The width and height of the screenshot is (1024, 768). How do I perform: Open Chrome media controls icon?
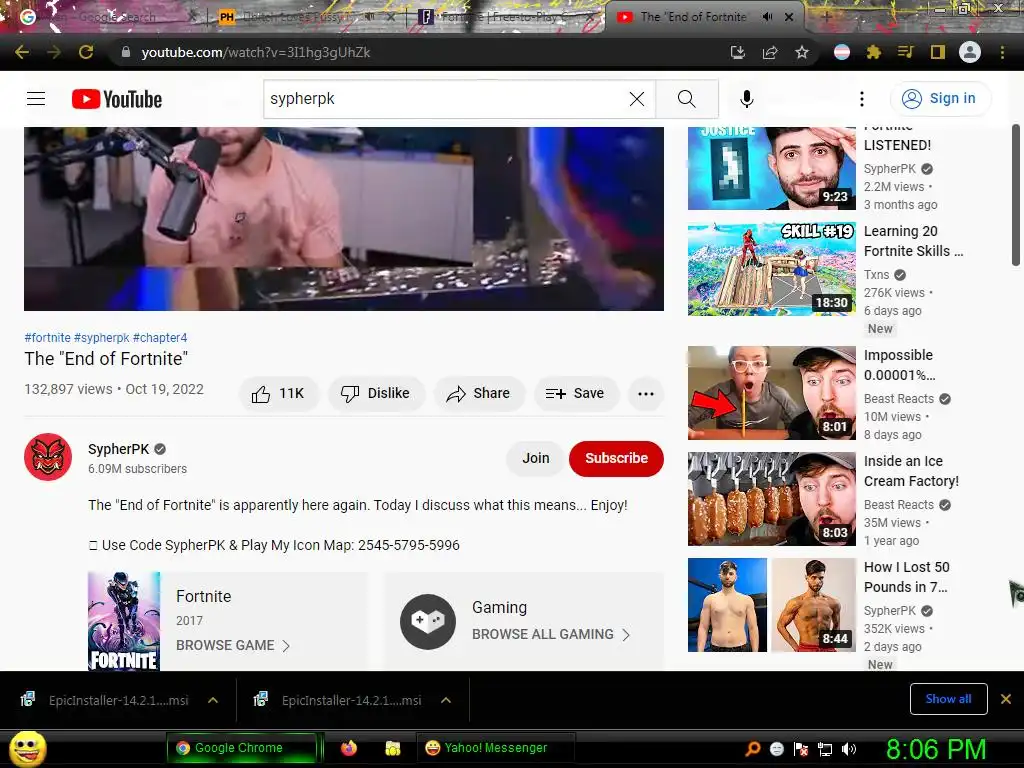(x=906, y=52)
